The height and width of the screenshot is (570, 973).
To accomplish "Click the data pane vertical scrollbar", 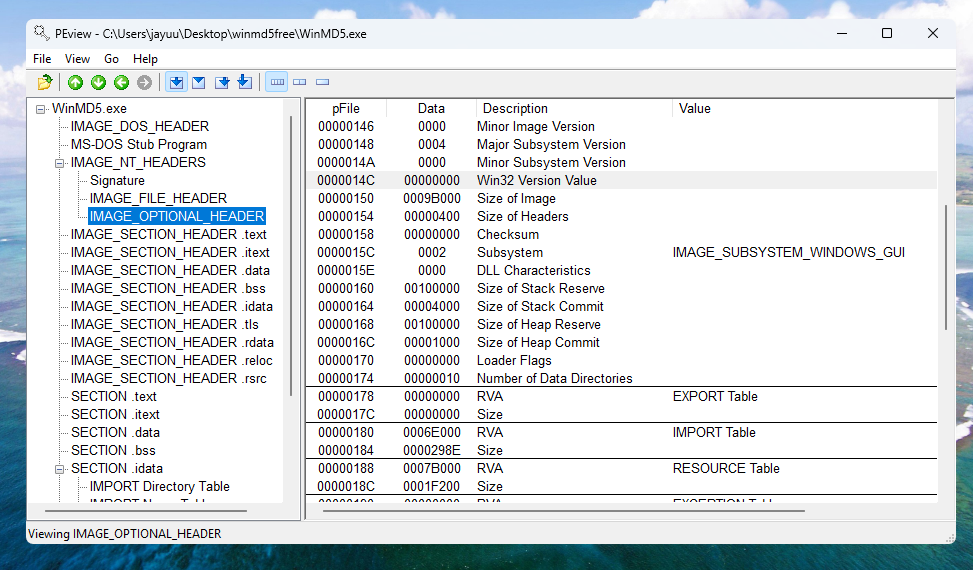I will point(946,268).
